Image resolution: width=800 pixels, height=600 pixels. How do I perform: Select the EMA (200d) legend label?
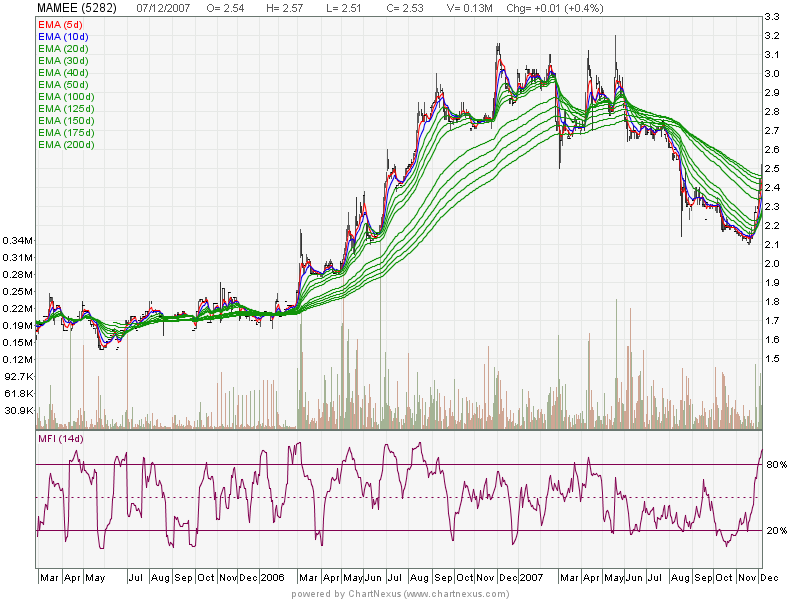tap(67, 144)
